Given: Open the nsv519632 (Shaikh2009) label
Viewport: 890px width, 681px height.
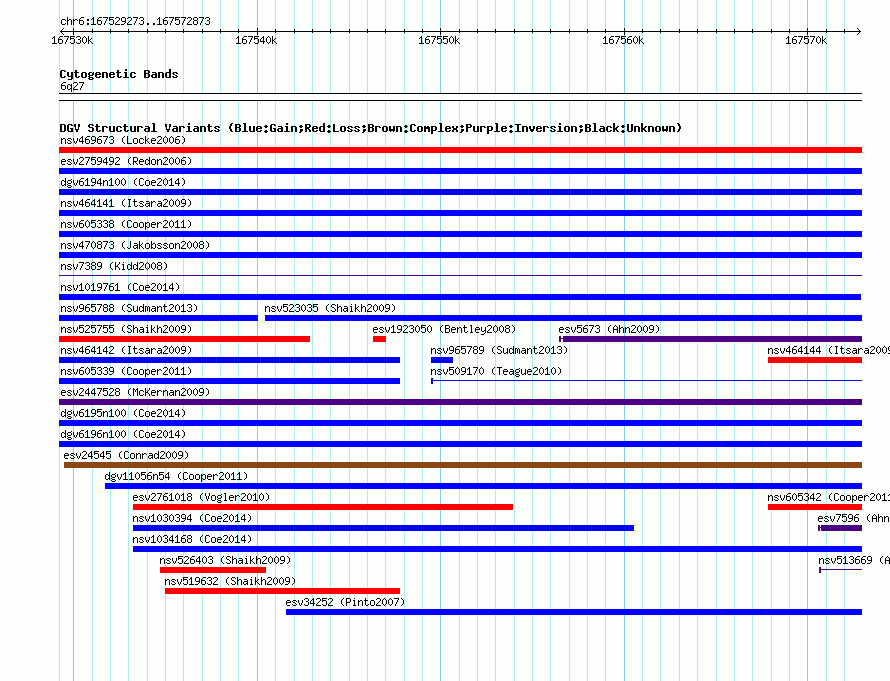Looking at the screenshot, I should [x=230, y=581].
